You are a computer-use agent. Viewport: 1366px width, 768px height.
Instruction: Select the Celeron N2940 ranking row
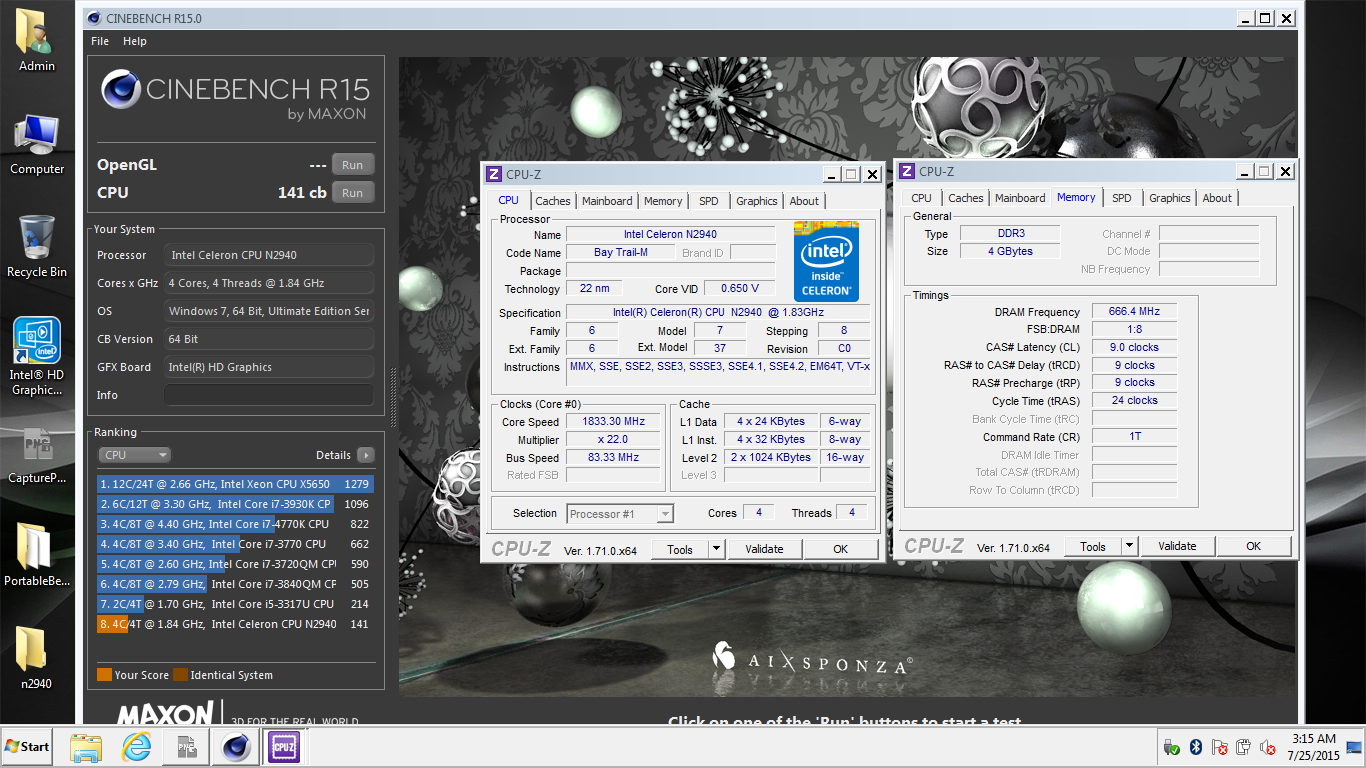(x=236, y=624)
